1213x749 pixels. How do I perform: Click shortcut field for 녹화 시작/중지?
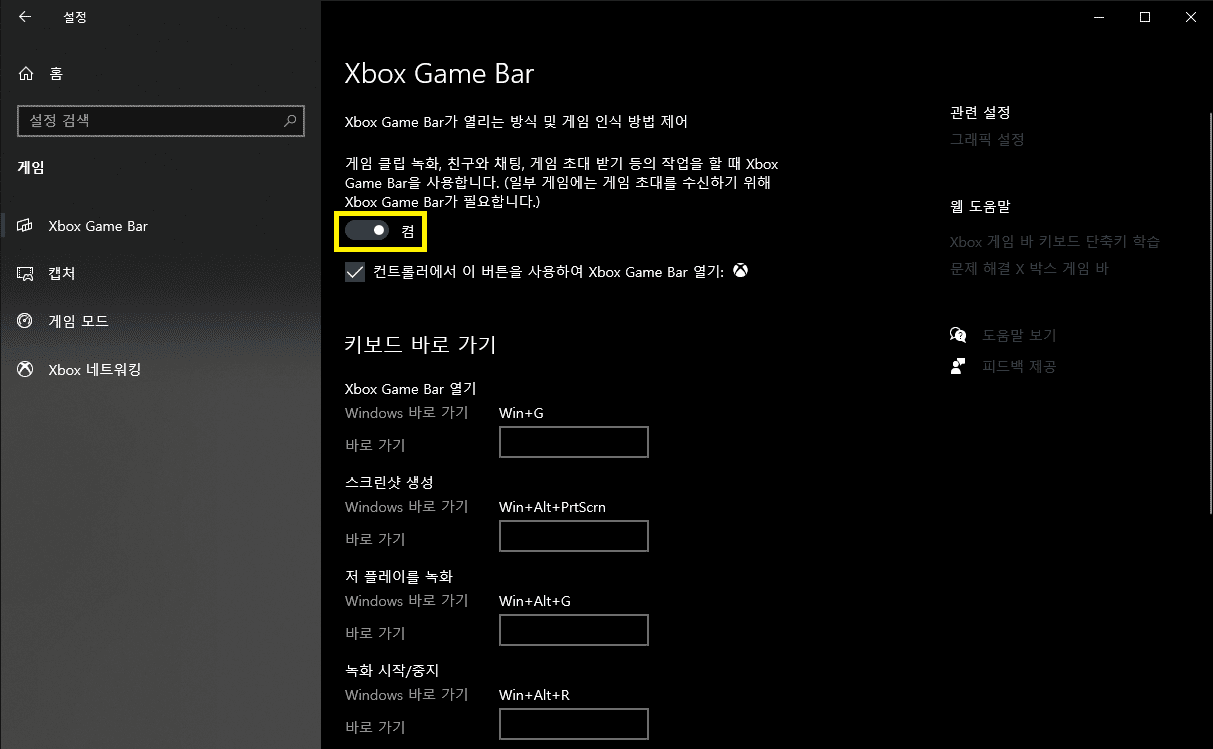573,724
